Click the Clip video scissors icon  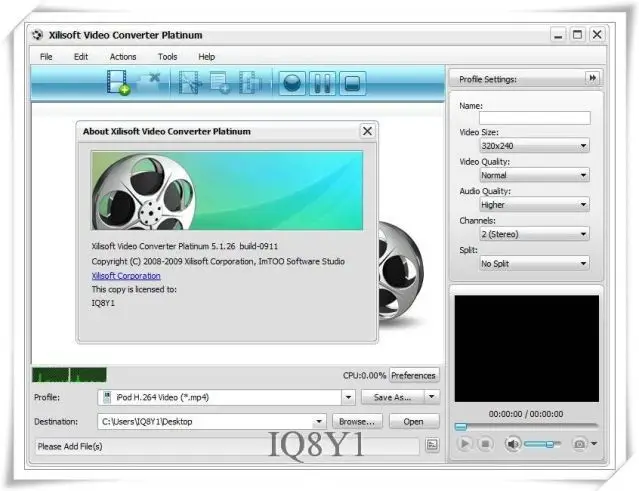[x=190, y=83]
